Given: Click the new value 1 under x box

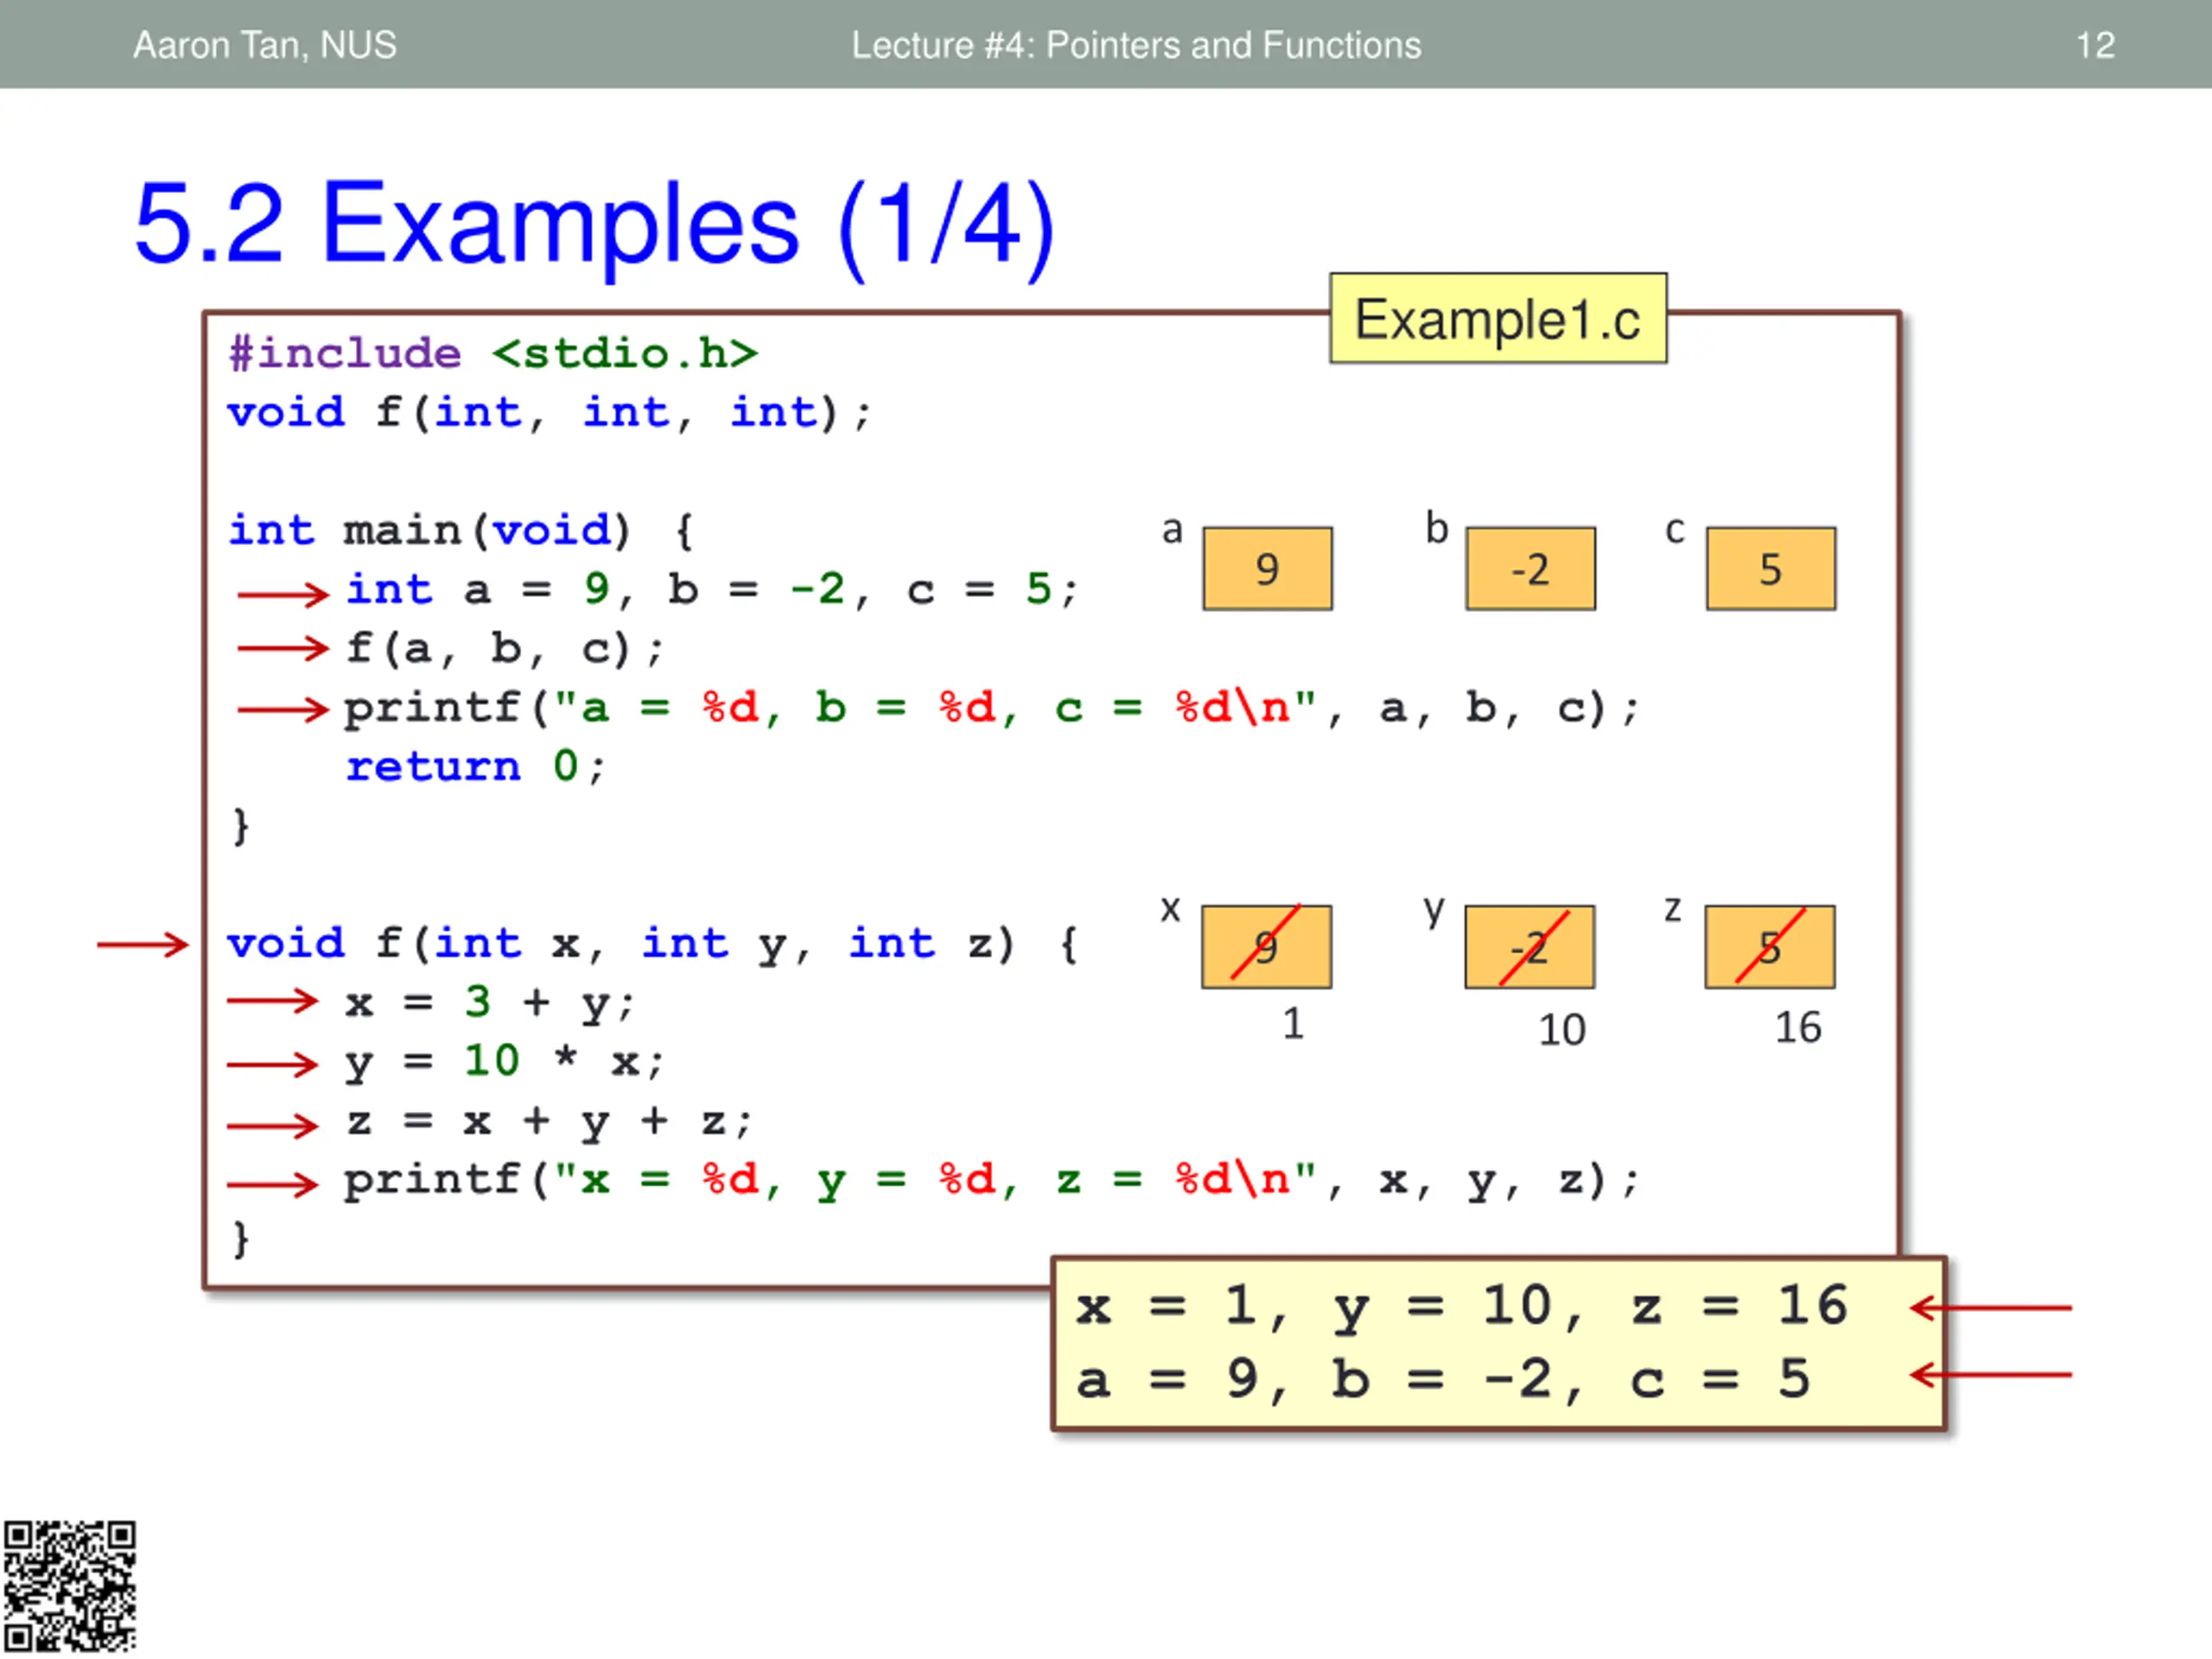Looking at the screenshot, I should click(1293, 1024).
